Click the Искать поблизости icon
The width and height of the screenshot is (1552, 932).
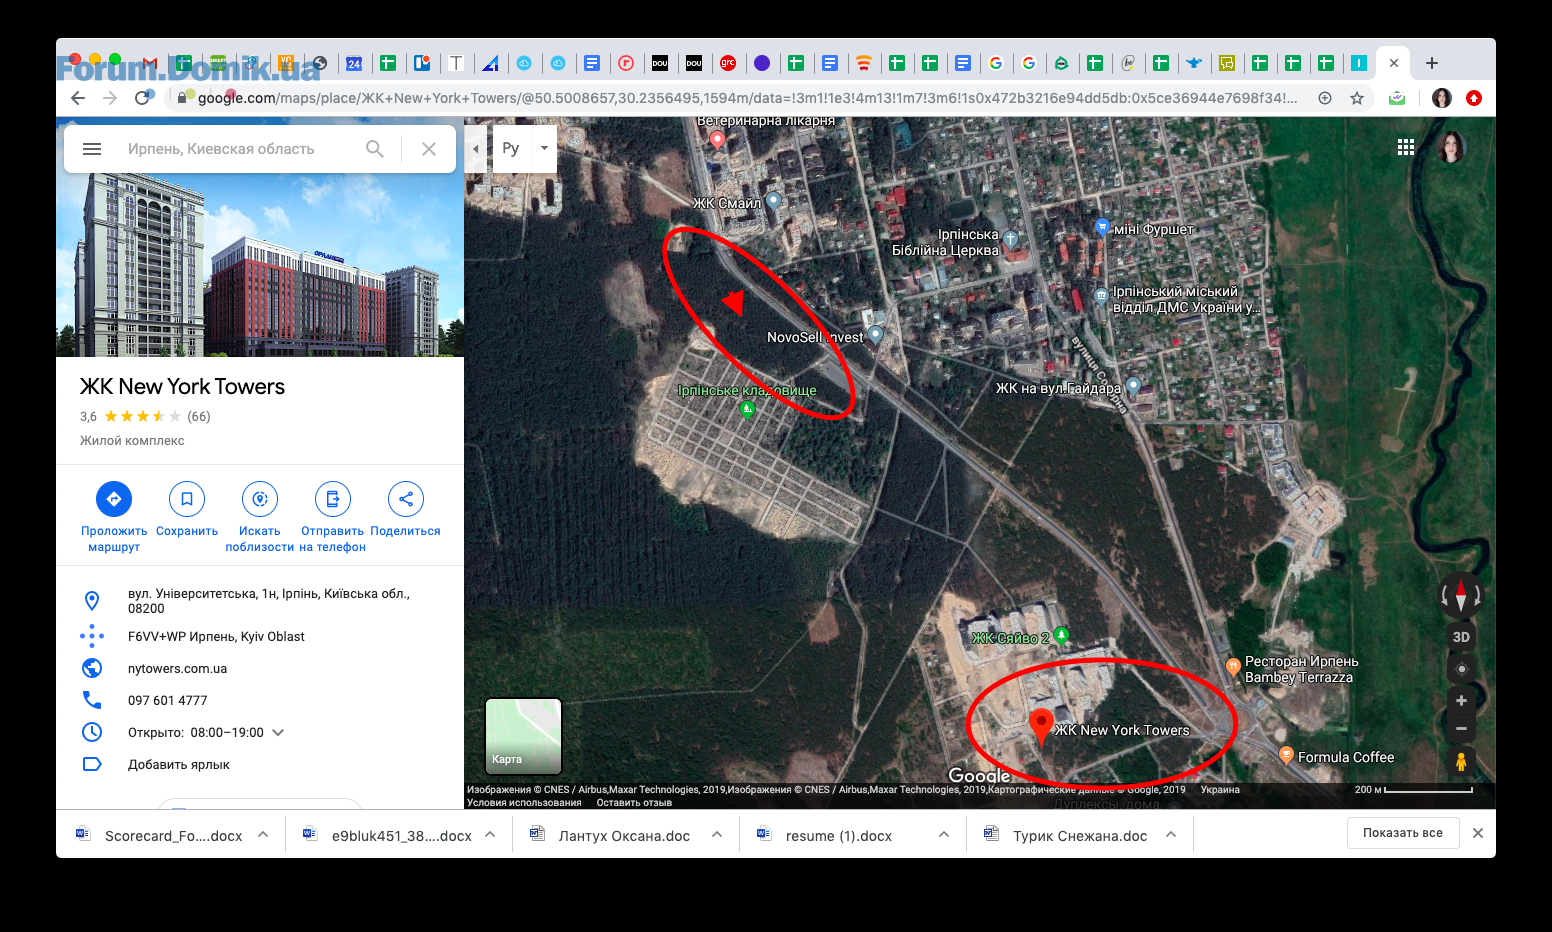[x=260, y=499]
